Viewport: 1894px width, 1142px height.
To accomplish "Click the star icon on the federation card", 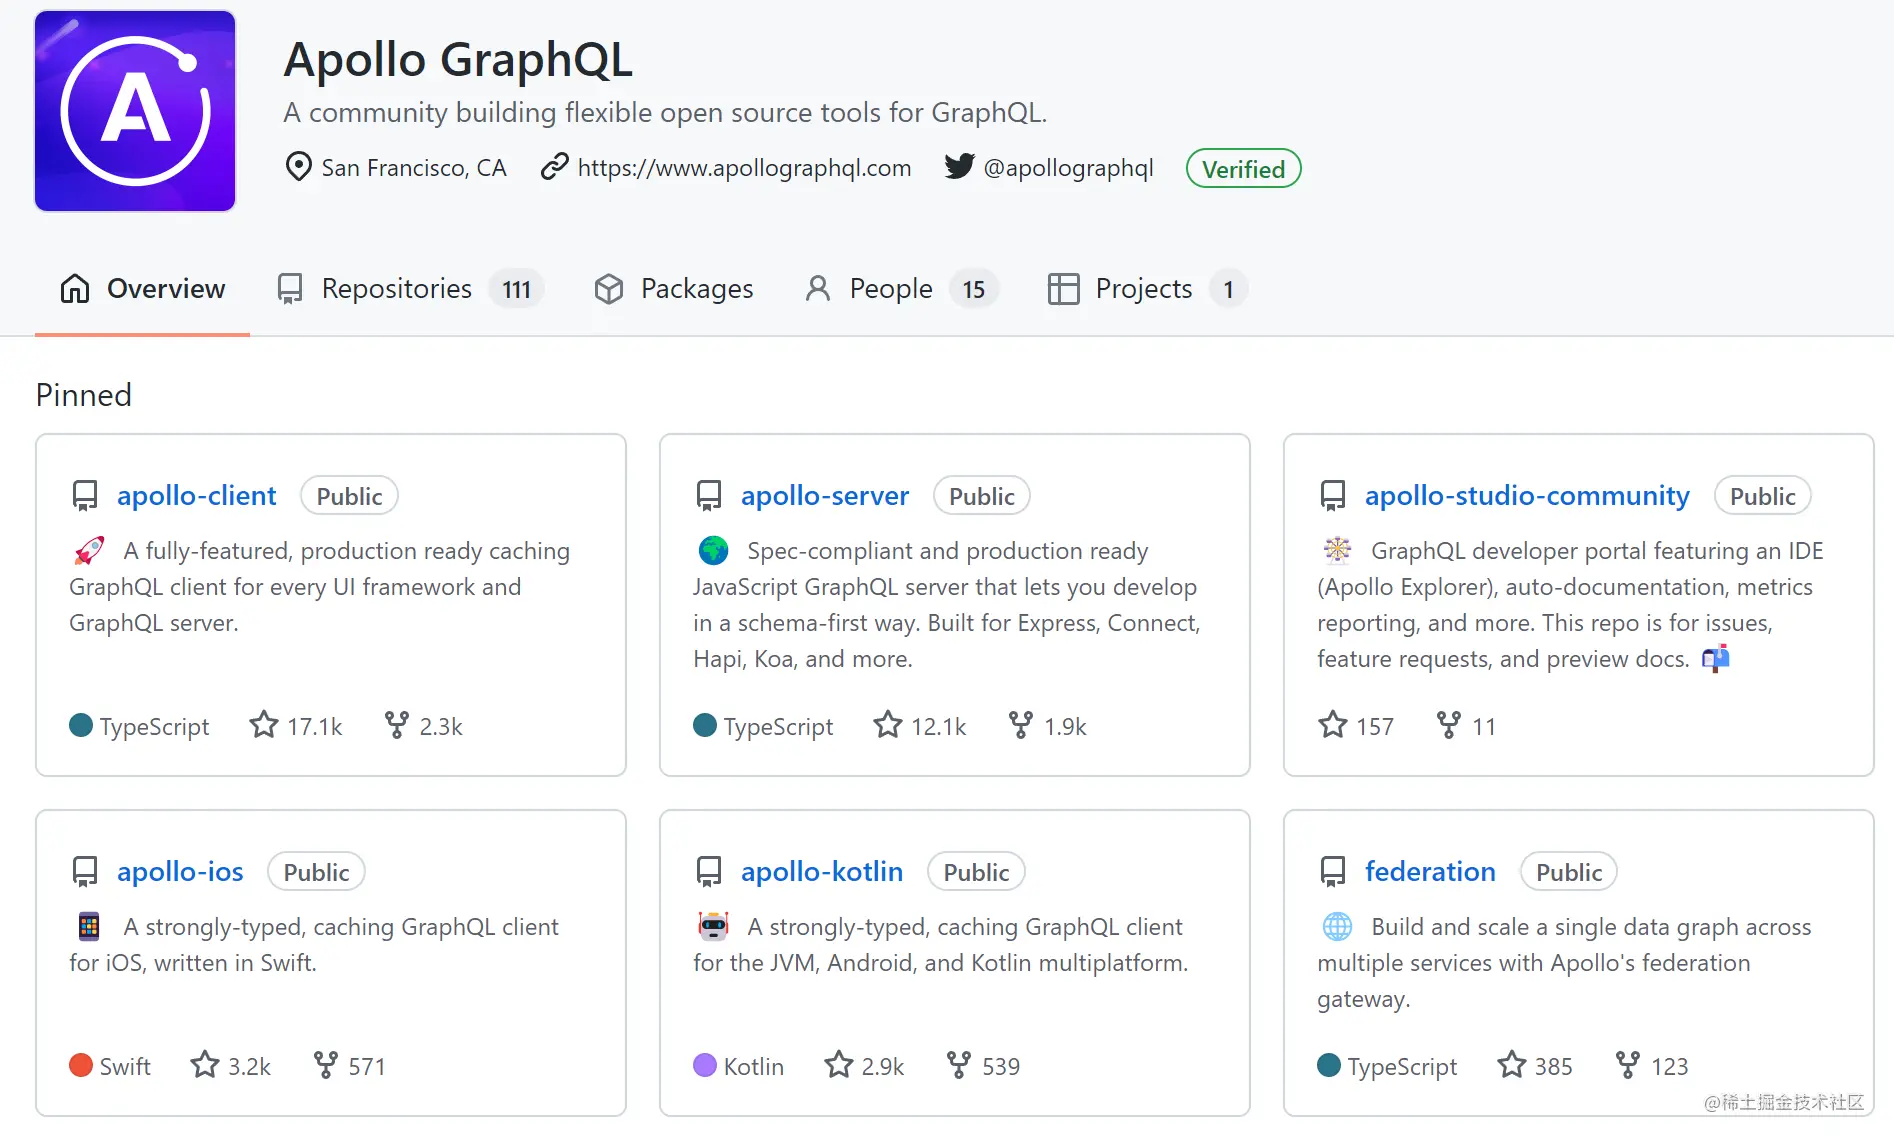I will point(1512,1064).
